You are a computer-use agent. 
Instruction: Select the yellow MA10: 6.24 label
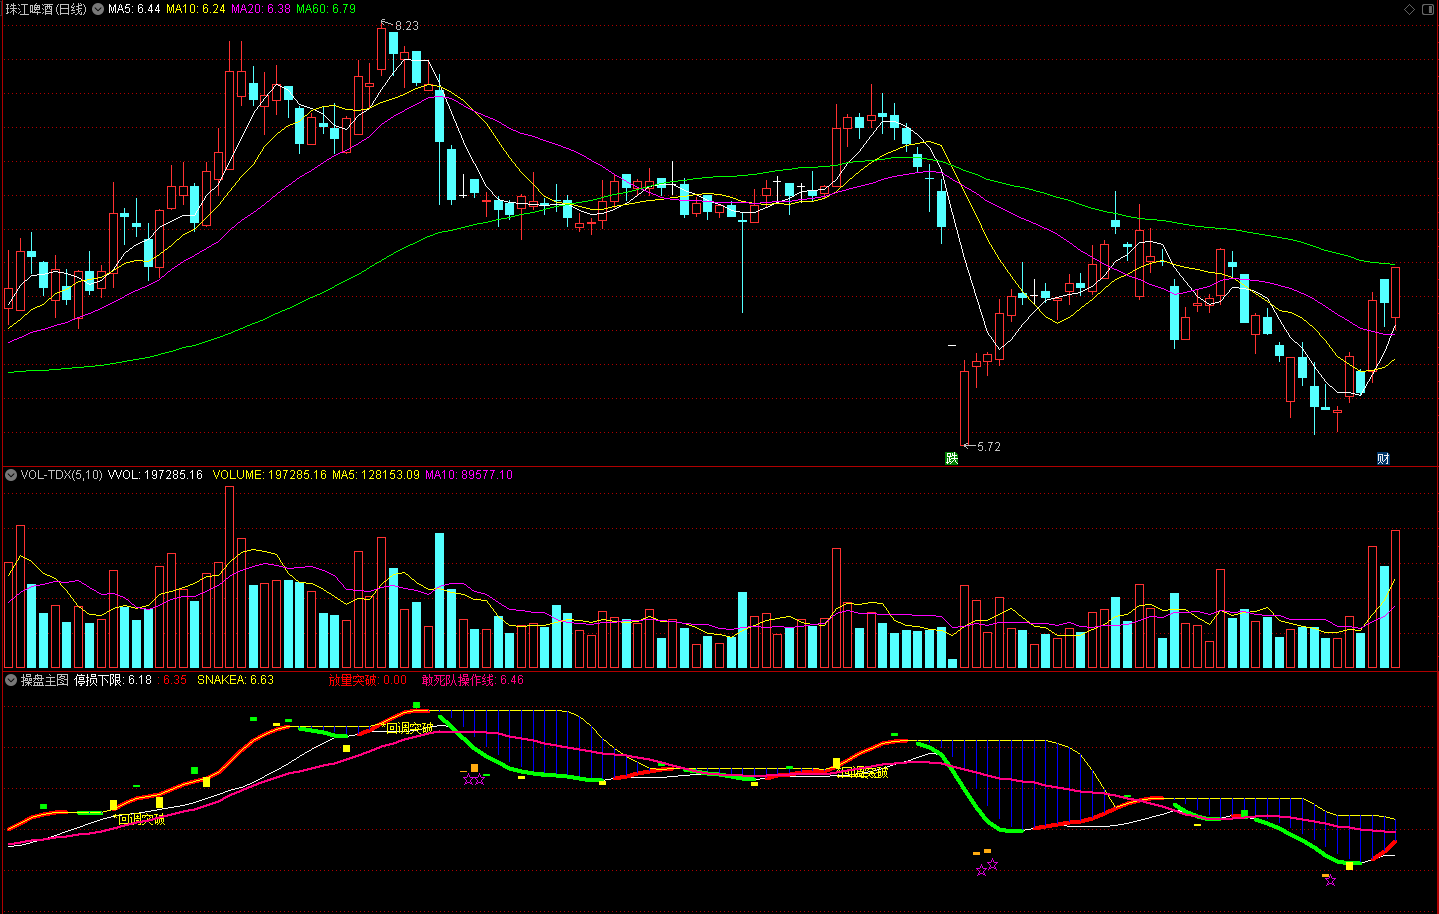pos(196,9)
